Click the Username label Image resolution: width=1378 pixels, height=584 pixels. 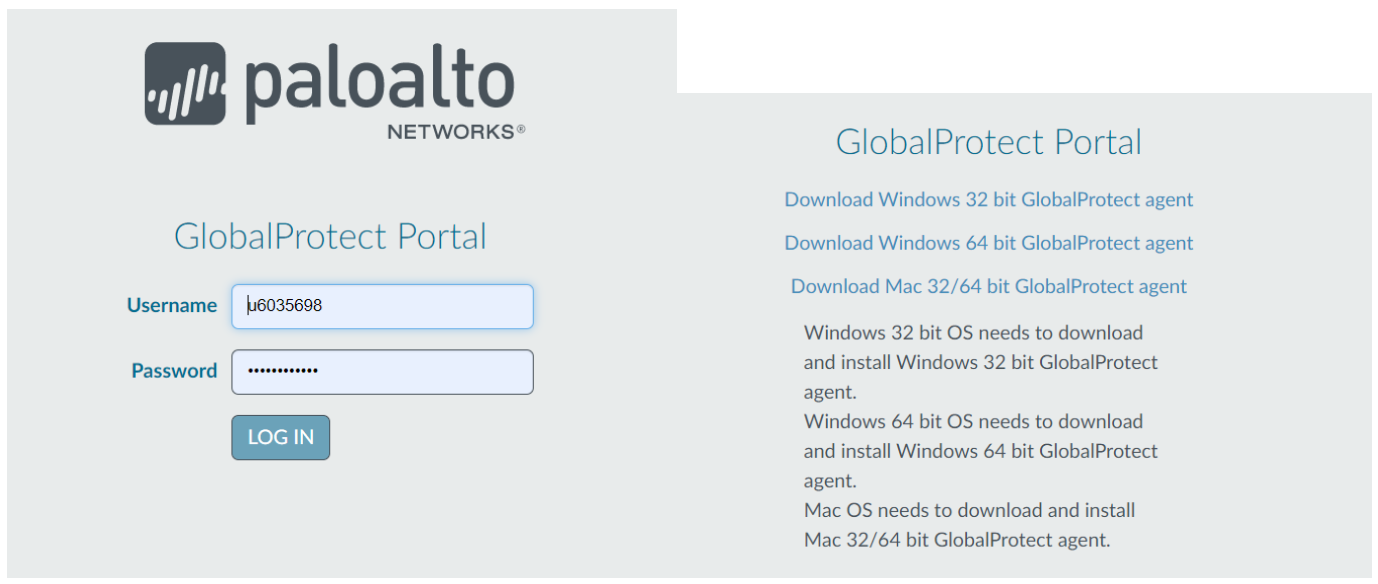click(172, 306)
